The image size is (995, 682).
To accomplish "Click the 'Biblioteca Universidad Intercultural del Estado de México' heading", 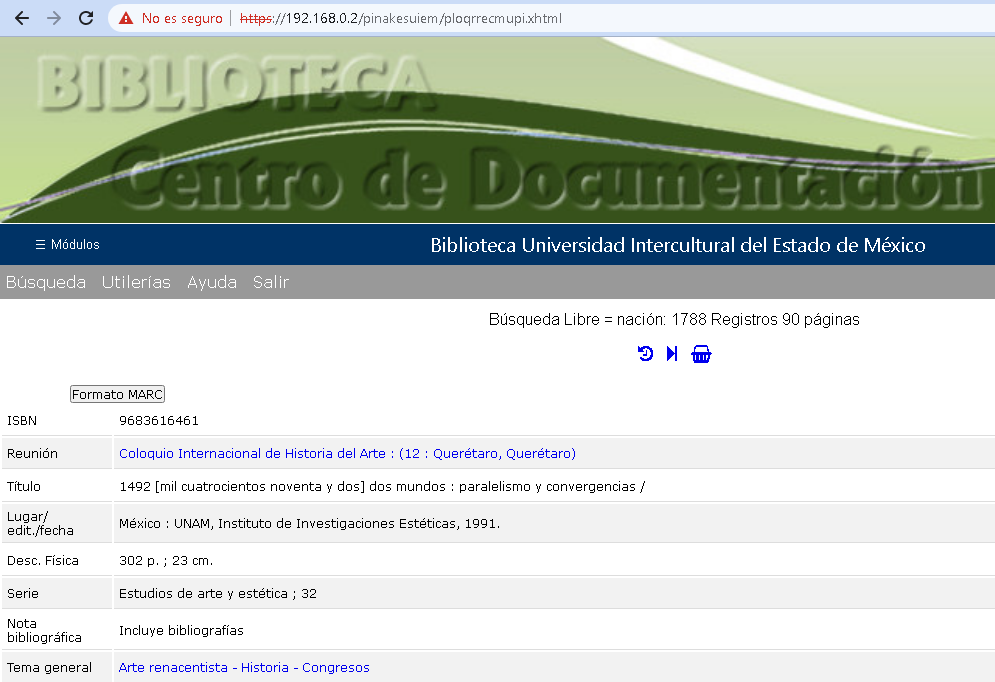I will [x=678, y=245].
